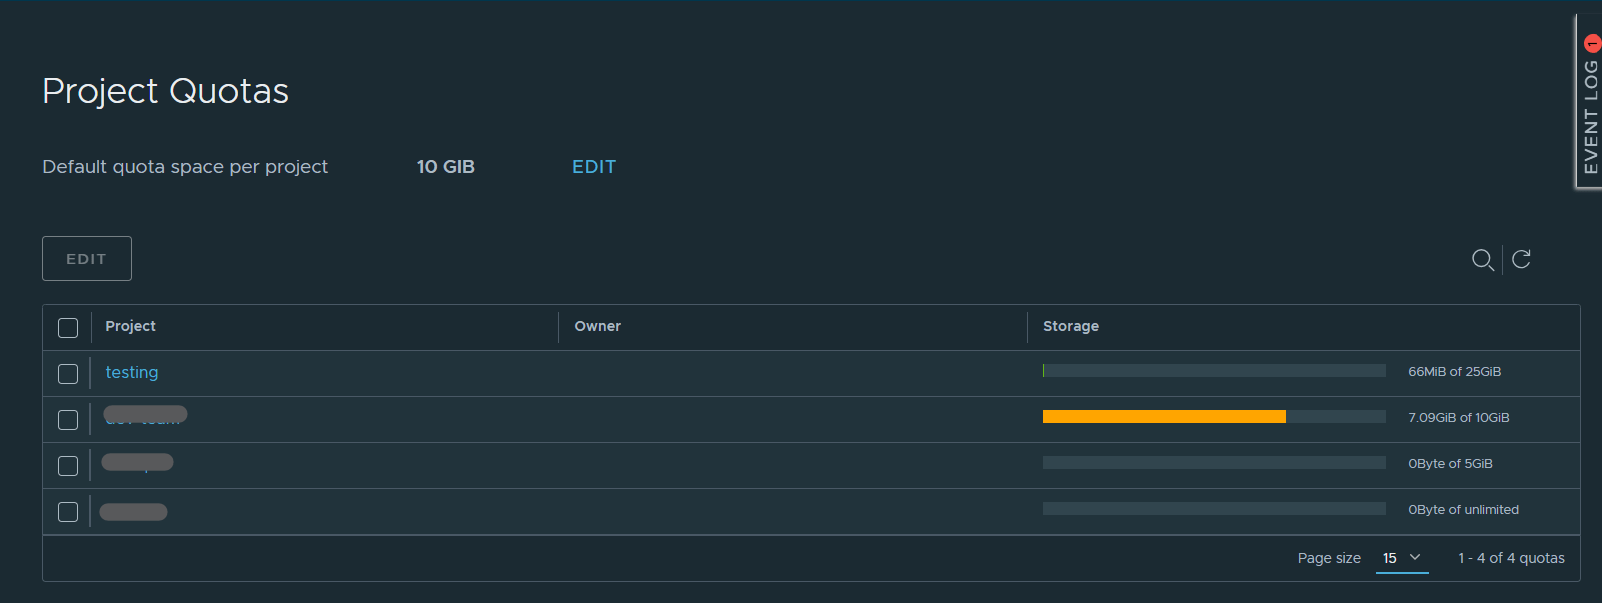1602x603 pixels.
Task: Check the box for the testing project
Action: [68, 374]
